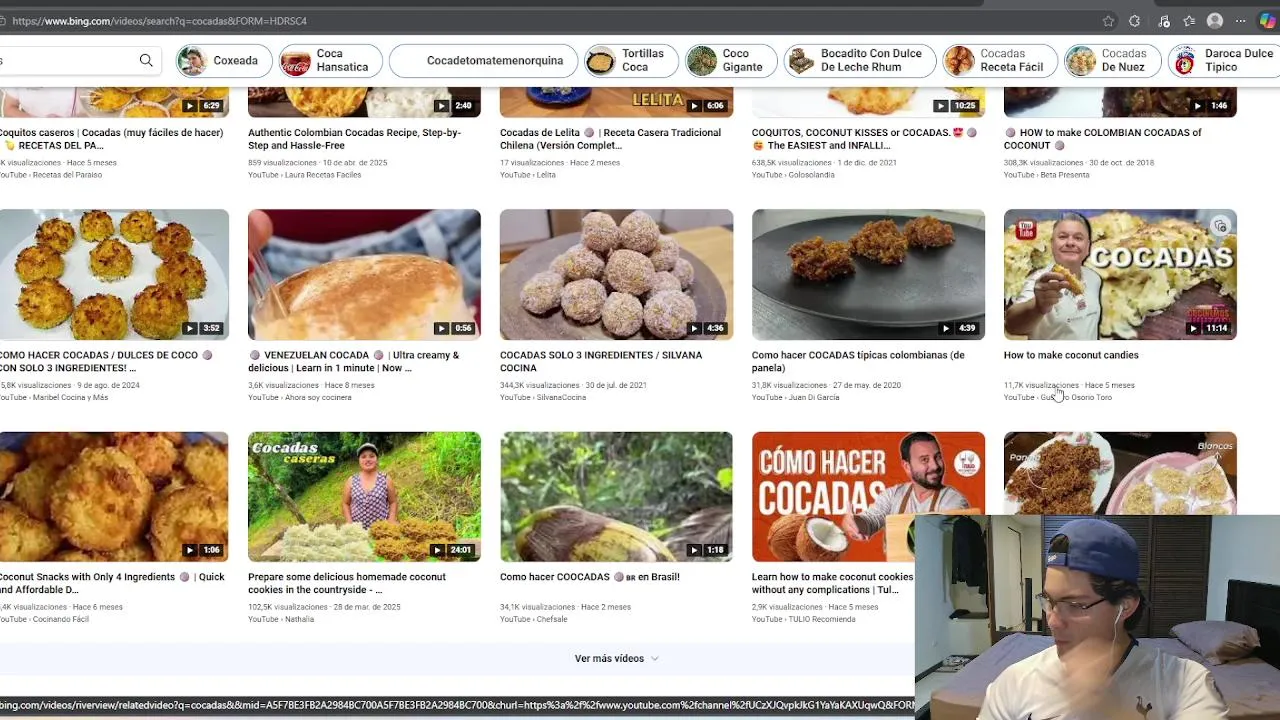Play the 10:25 Coconut Kisses video badge

(955, 105)
